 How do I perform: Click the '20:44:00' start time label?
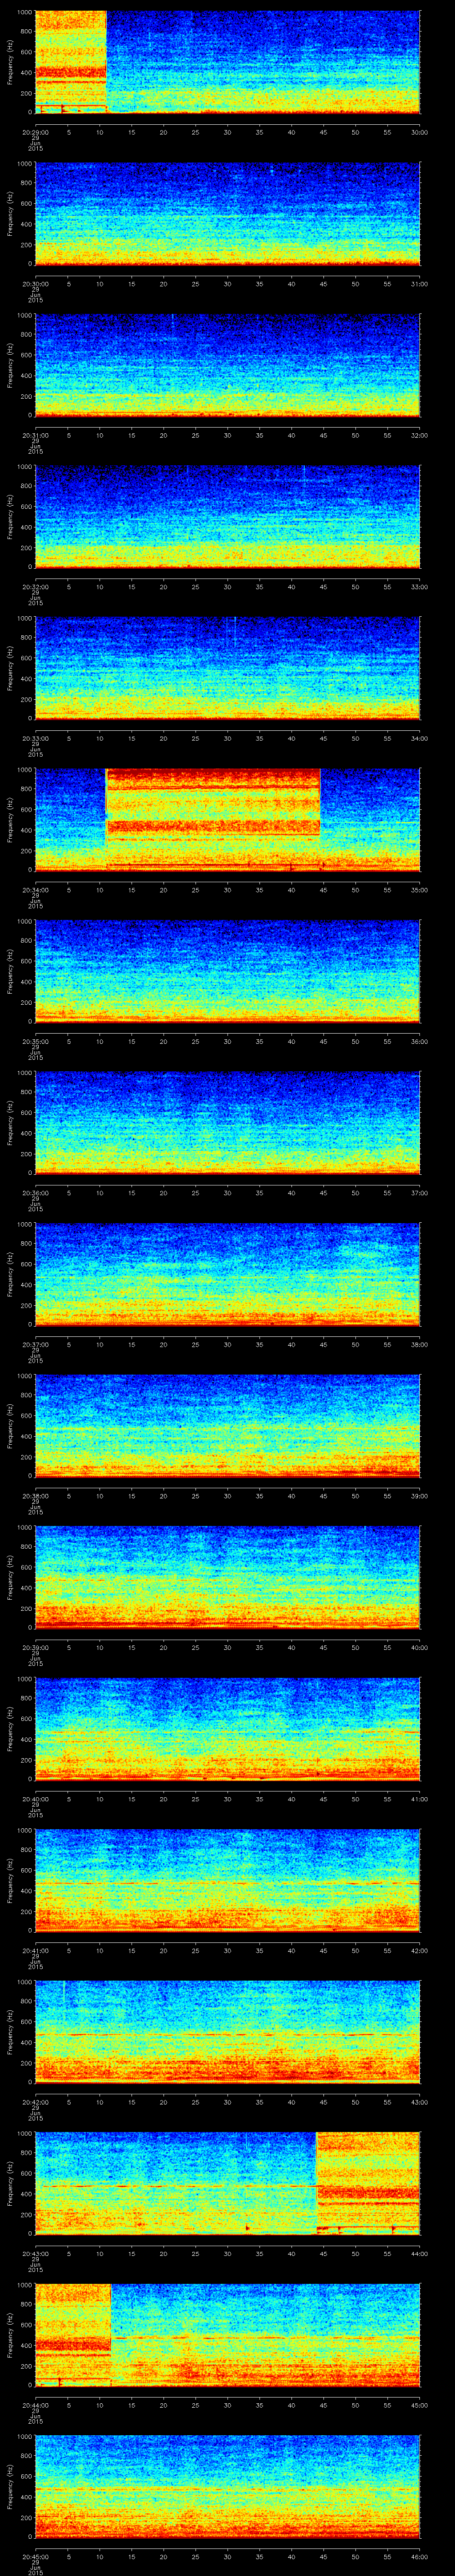pos(35,2405)
